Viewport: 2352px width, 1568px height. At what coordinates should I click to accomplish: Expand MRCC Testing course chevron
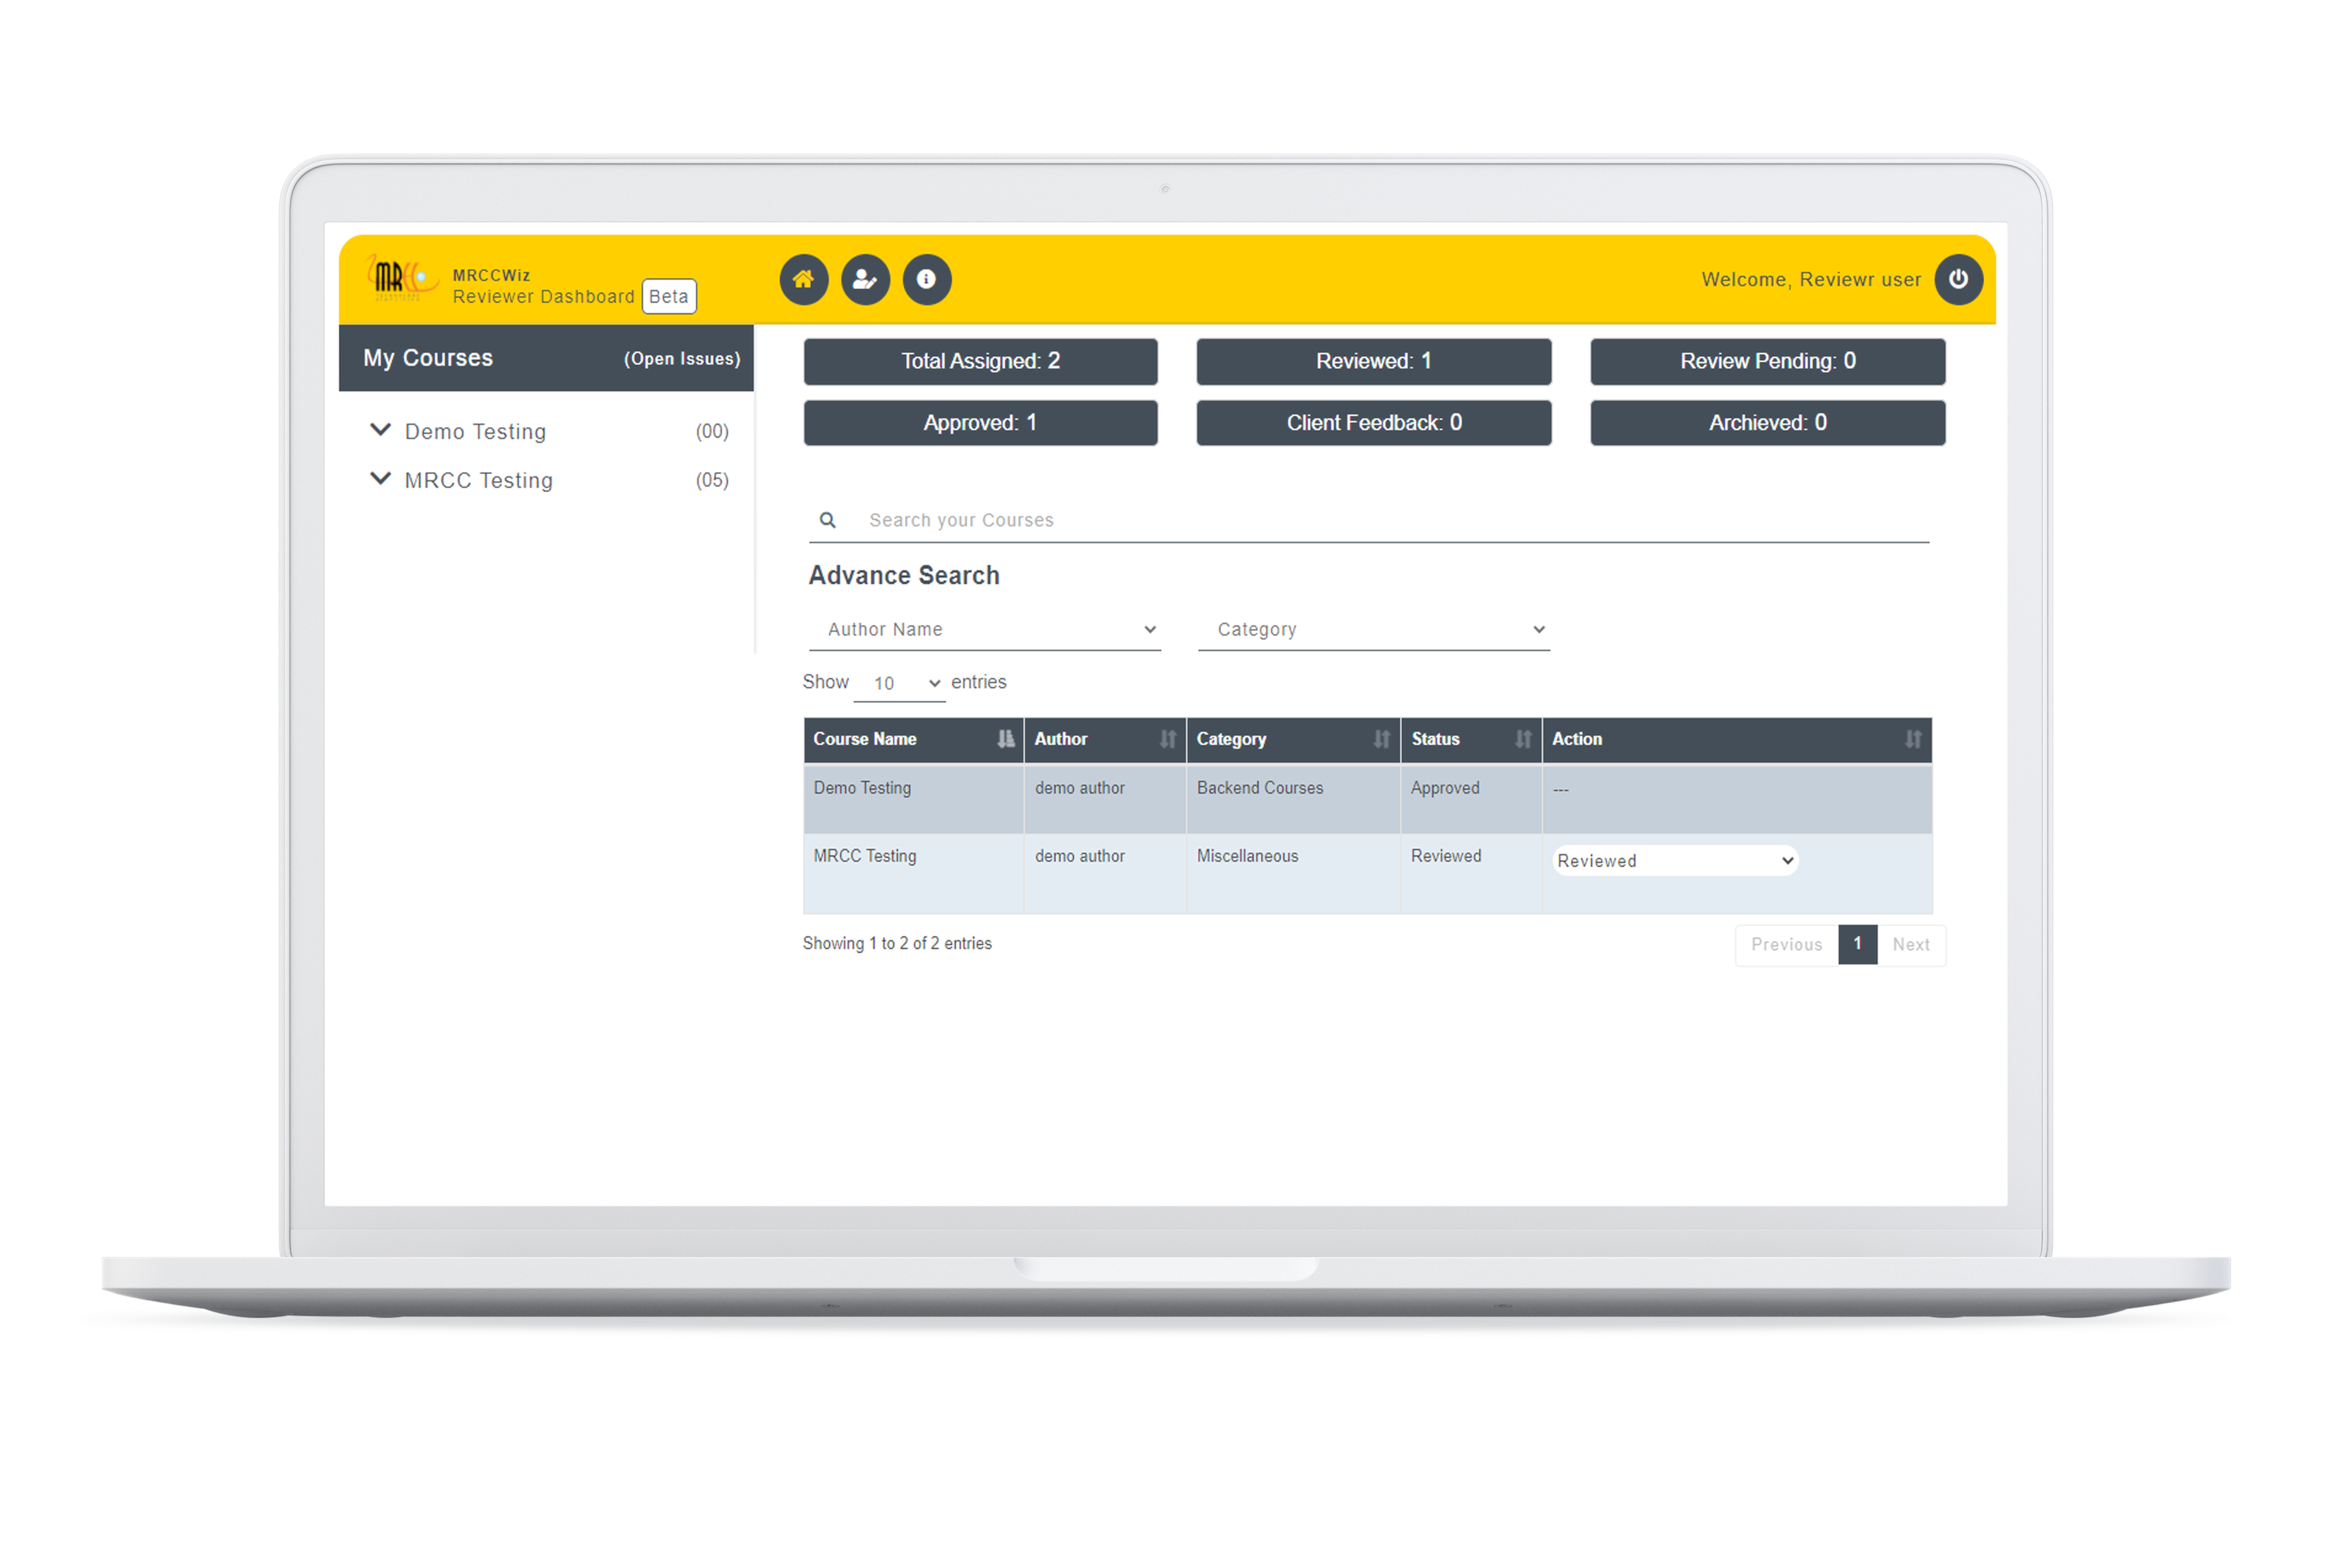(x=380, y=479)
